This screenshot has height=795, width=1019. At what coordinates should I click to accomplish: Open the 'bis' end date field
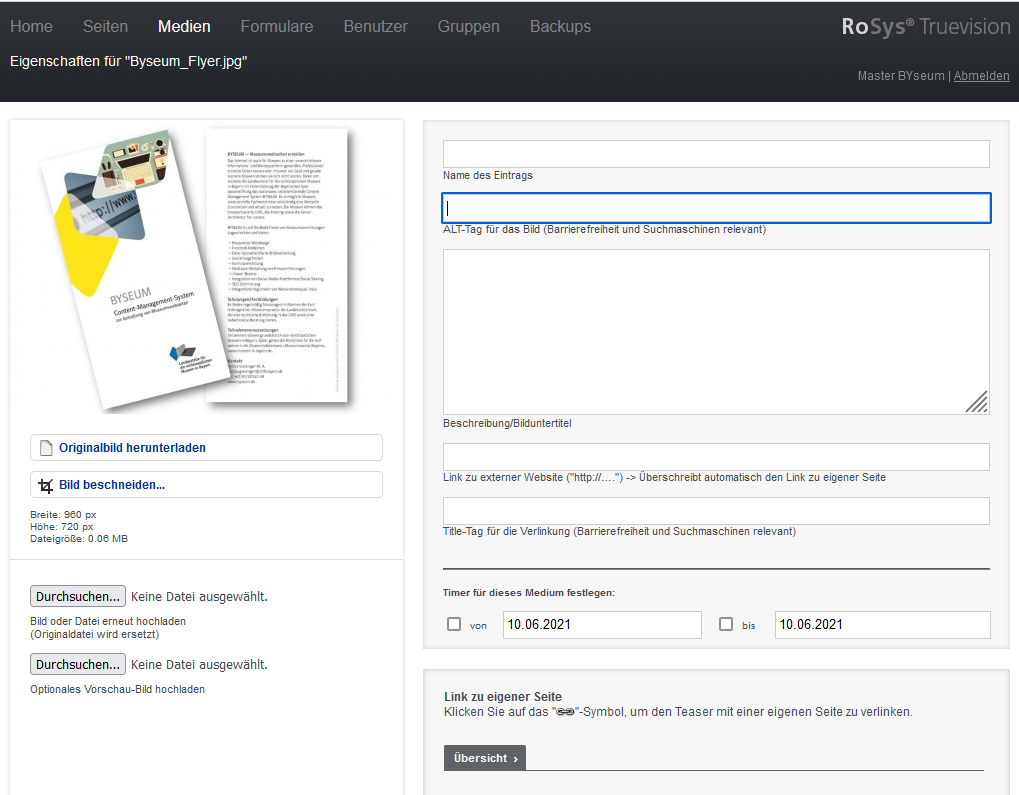point(882,625)
